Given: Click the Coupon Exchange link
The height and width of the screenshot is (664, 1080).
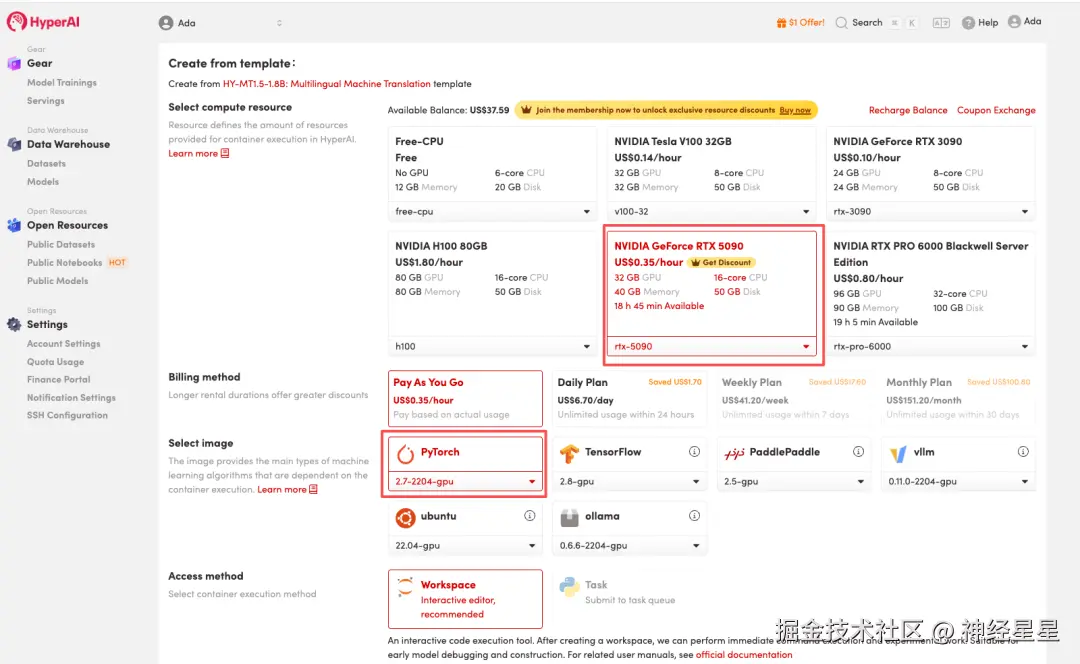Looking at the screenshot, I should coord(996,110).
